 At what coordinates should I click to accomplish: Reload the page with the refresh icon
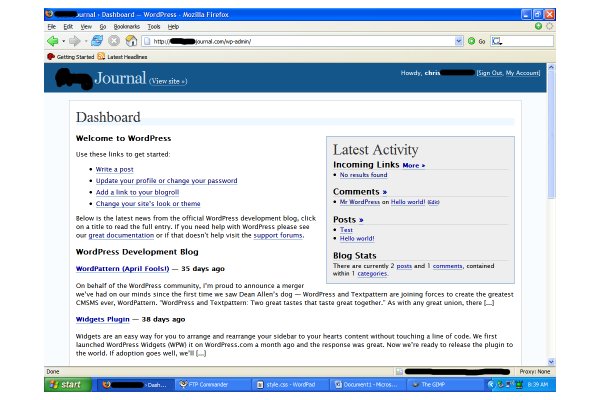coord(97,41)
